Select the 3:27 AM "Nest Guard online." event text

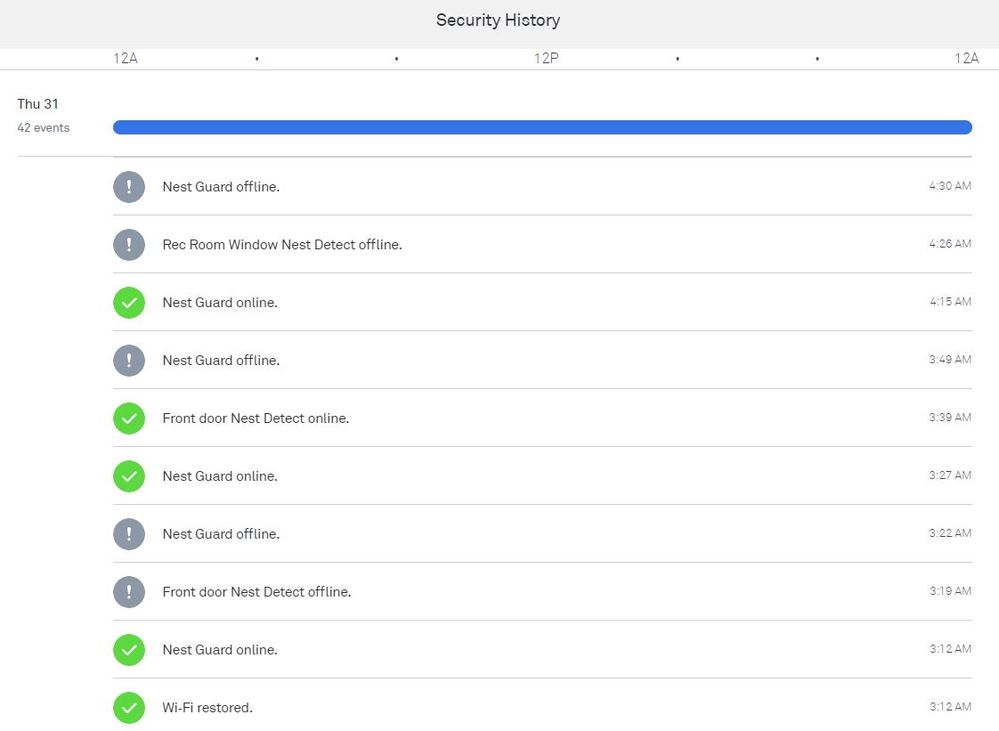[x=220, y=477]
